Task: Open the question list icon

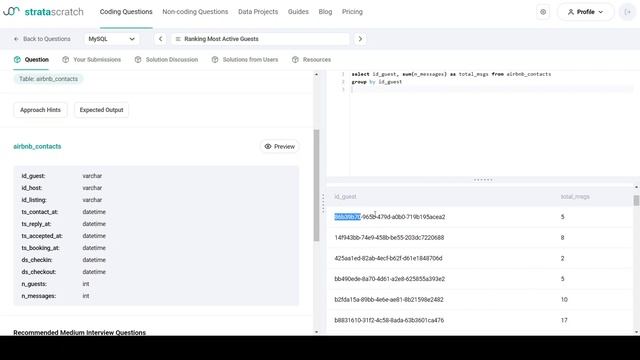Action: click(x=178, y=39)
